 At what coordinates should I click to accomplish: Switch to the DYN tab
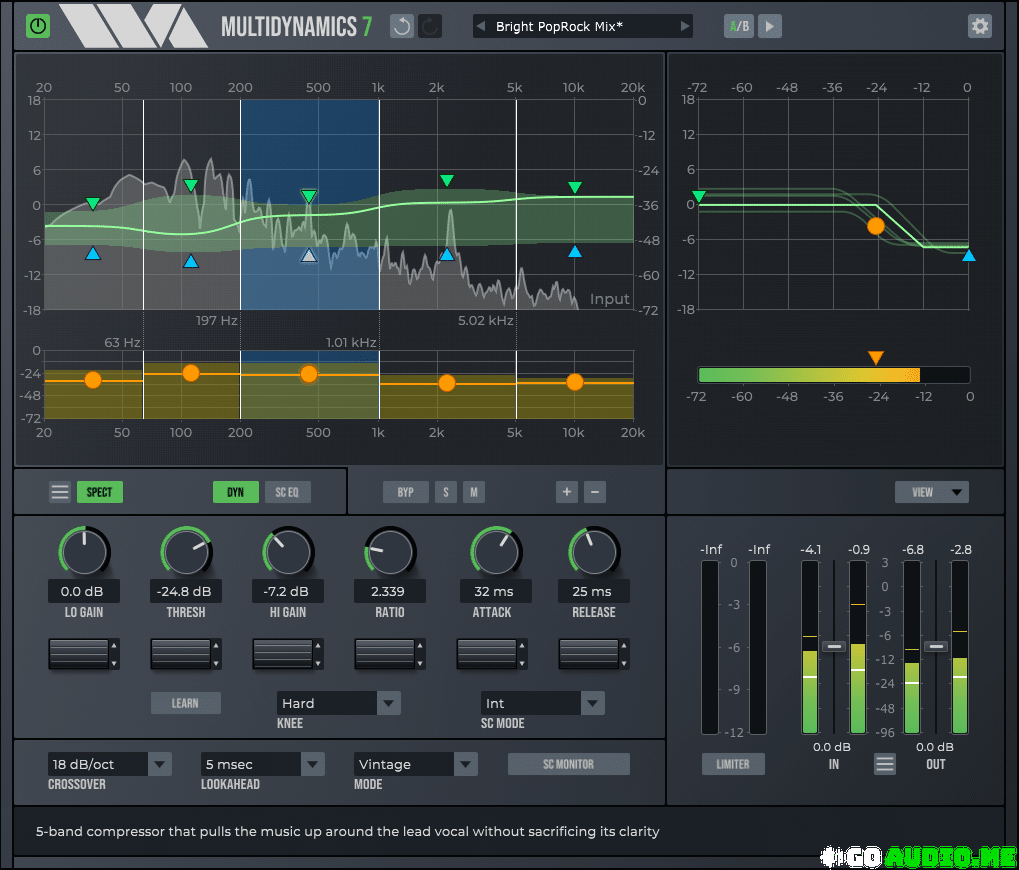[x=235, y=492]
